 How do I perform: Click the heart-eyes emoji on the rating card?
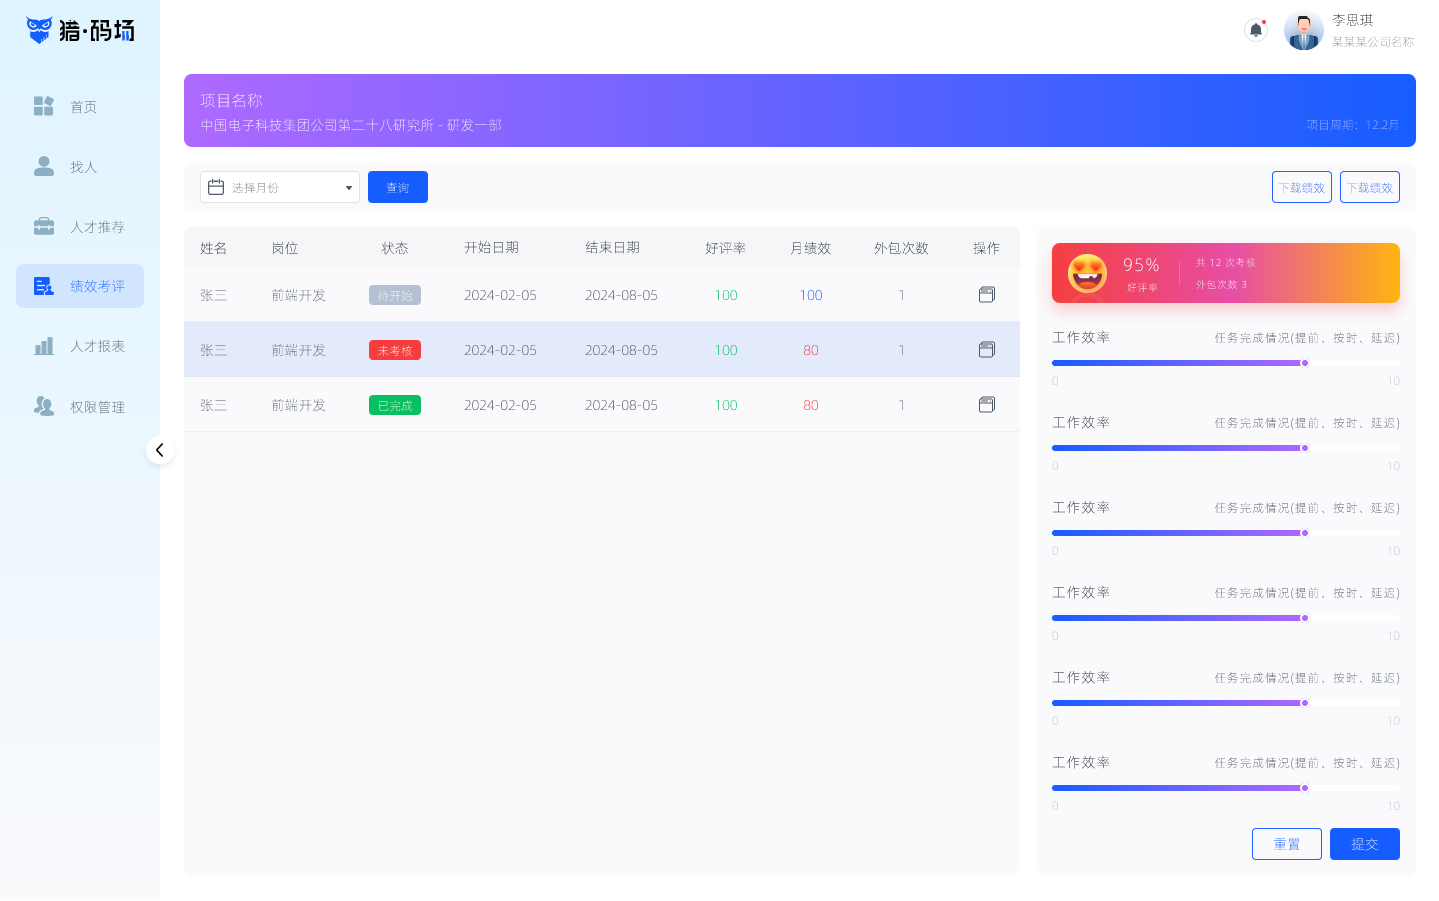1087,273
